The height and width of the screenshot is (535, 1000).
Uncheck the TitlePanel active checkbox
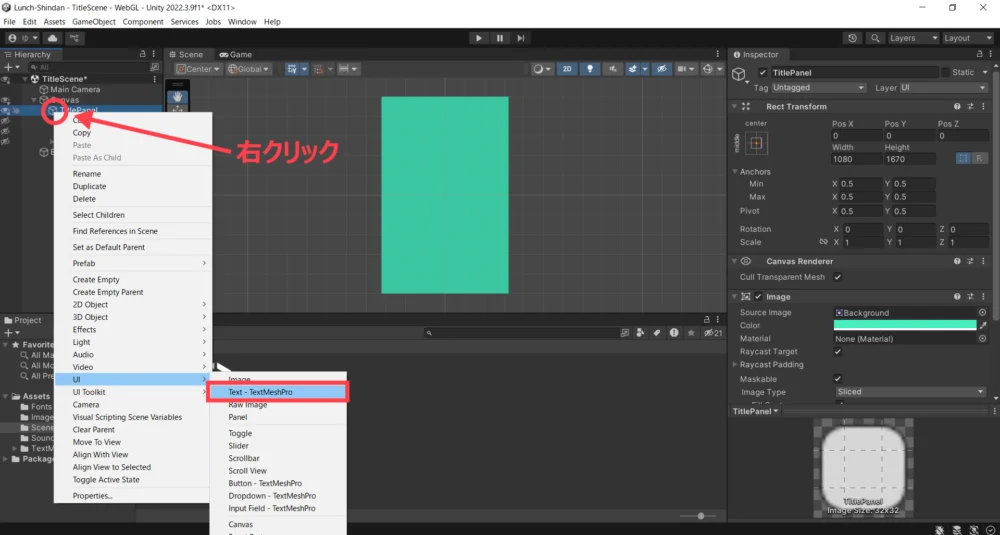(x=763, y=73)
